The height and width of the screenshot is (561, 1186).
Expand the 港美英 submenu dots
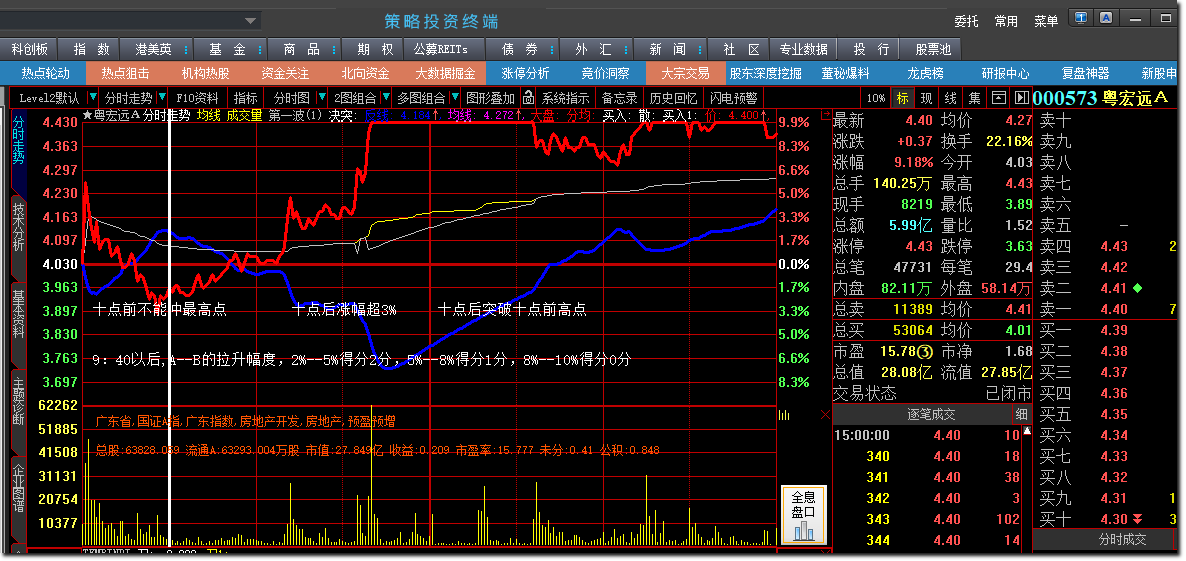186,50
